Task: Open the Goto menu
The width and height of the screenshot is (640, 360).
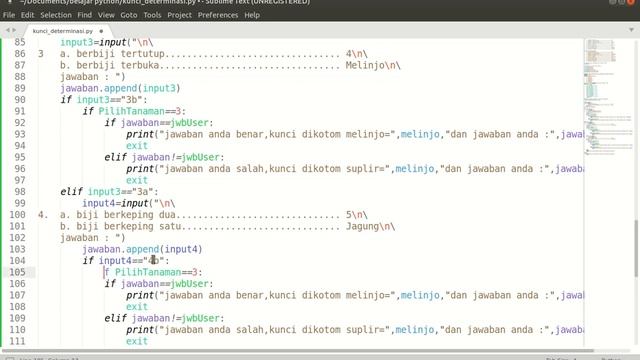Action: point(129,15)
